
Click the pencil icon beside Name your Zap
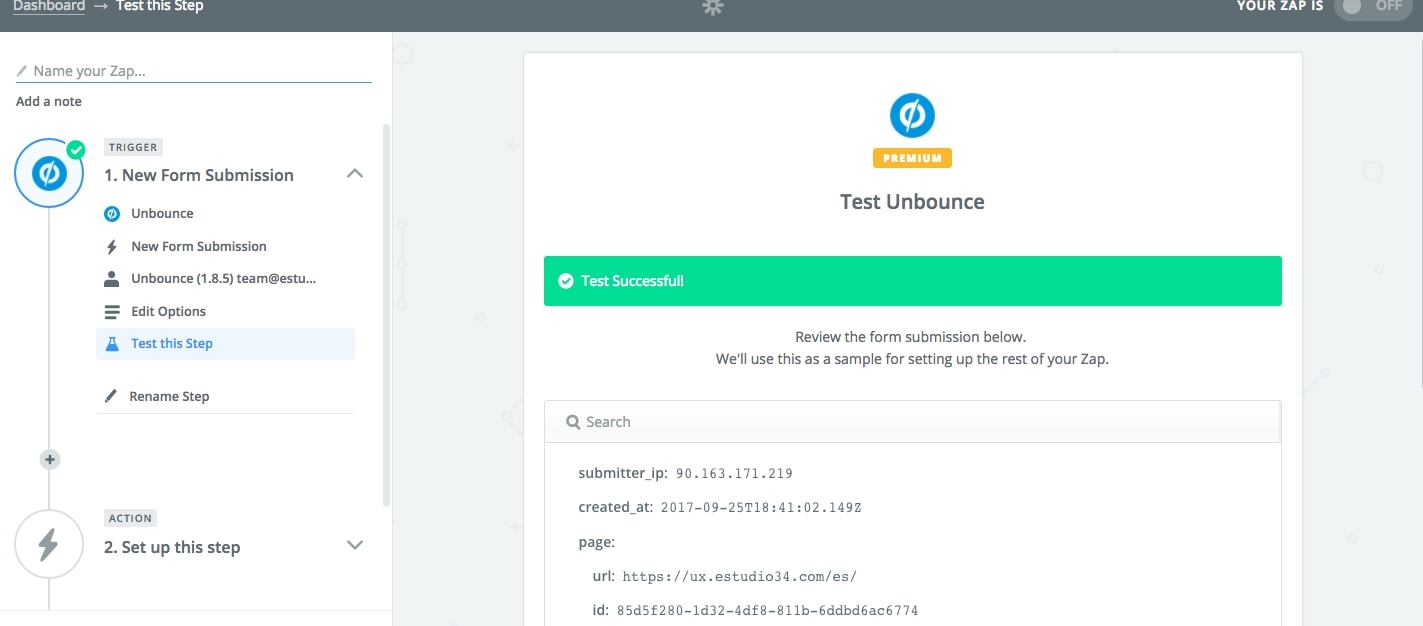(x=22, y=72)
